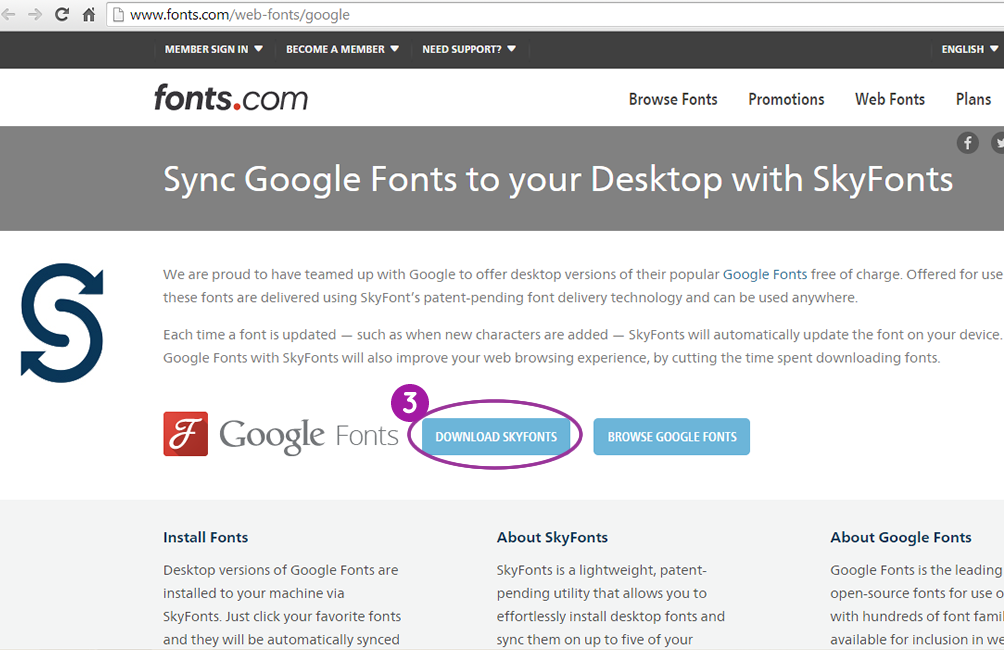Open the Become a Member dropdown
This screenshot has width=1004, height=650.
[342, 49]
